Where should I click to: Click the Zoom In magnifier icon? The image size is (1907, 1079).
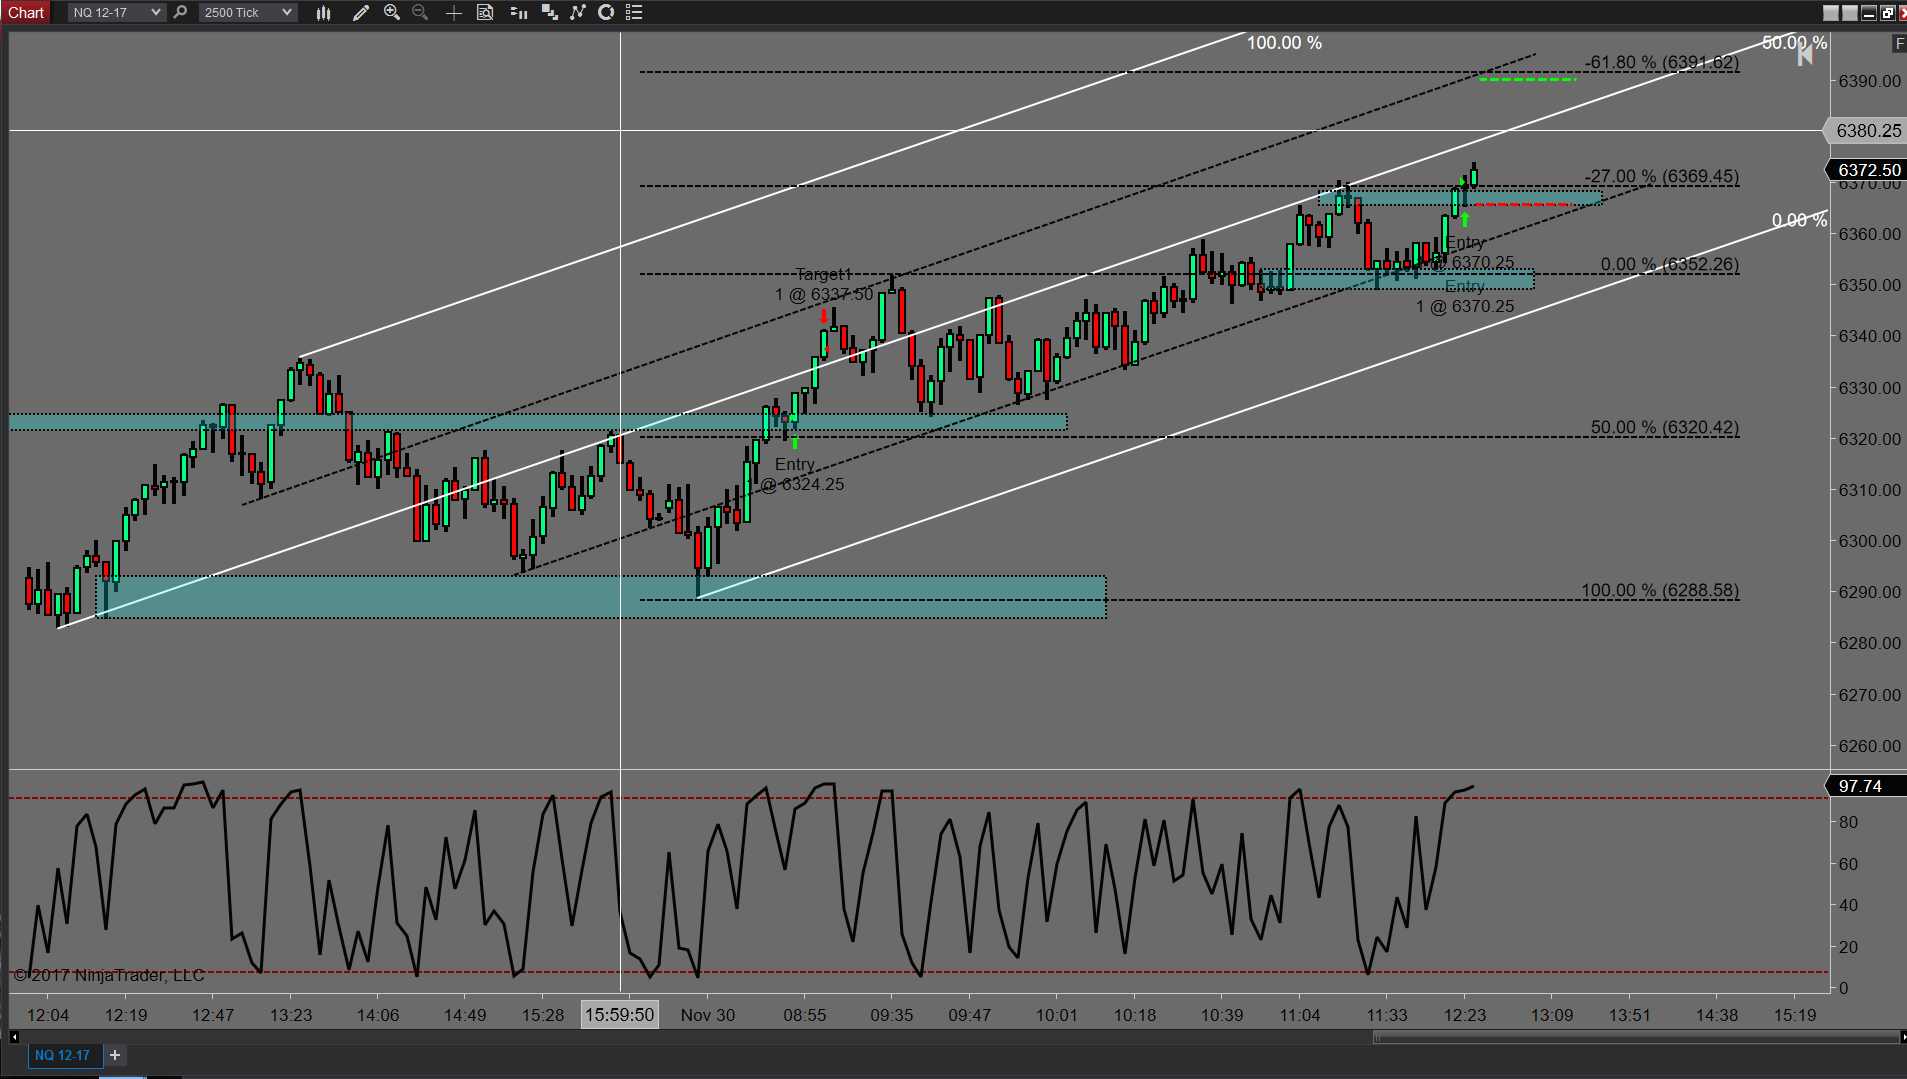click(392, 12)
